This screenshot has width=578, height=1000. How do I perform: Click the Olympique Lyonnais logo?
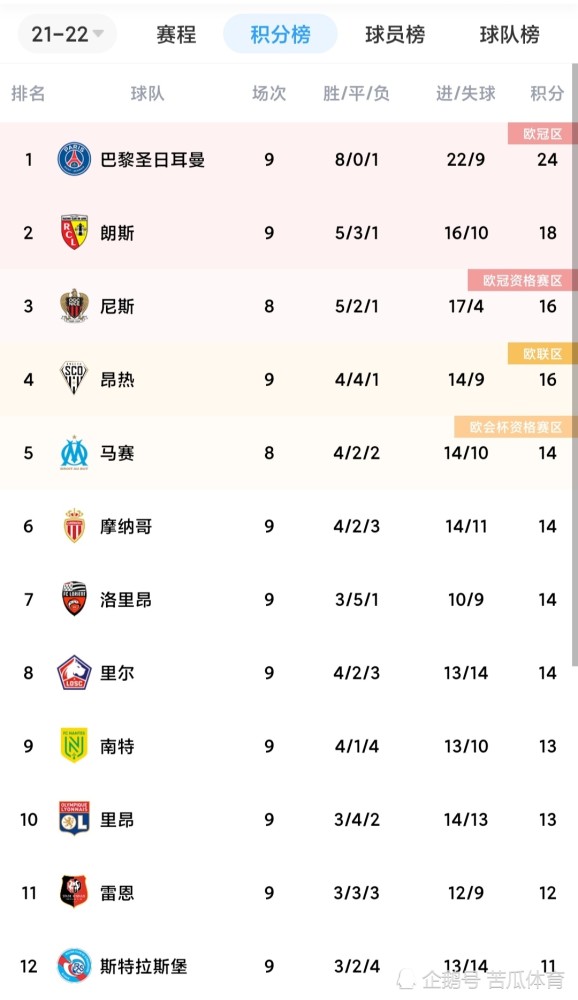74,819
